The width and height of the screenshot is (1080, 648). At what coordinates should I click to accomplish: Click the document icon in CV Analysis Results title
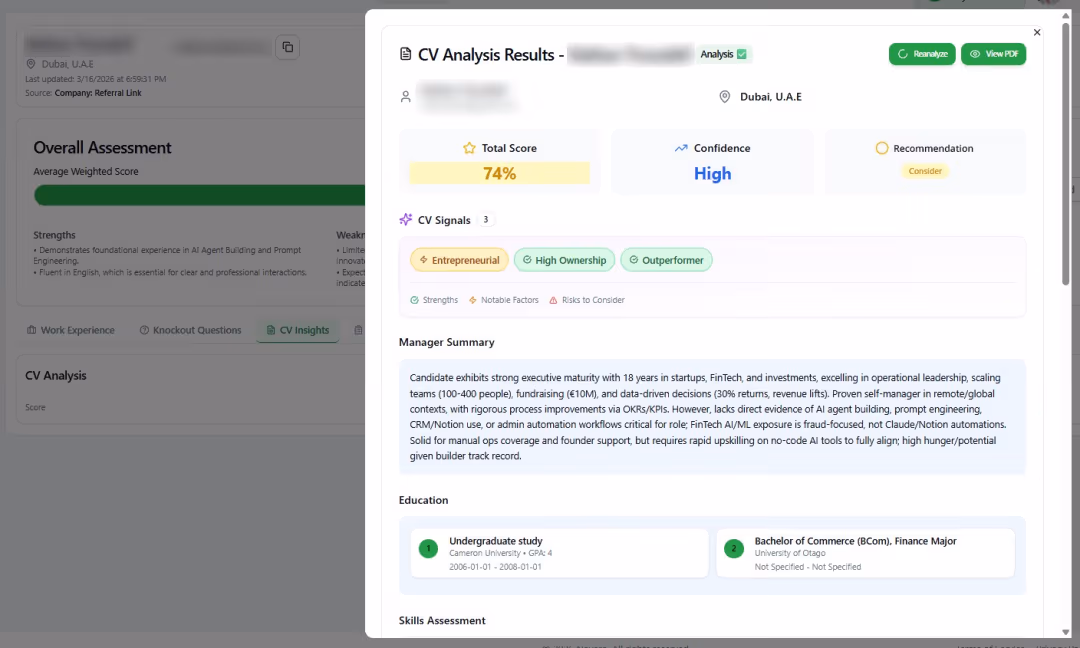(405, 55)
